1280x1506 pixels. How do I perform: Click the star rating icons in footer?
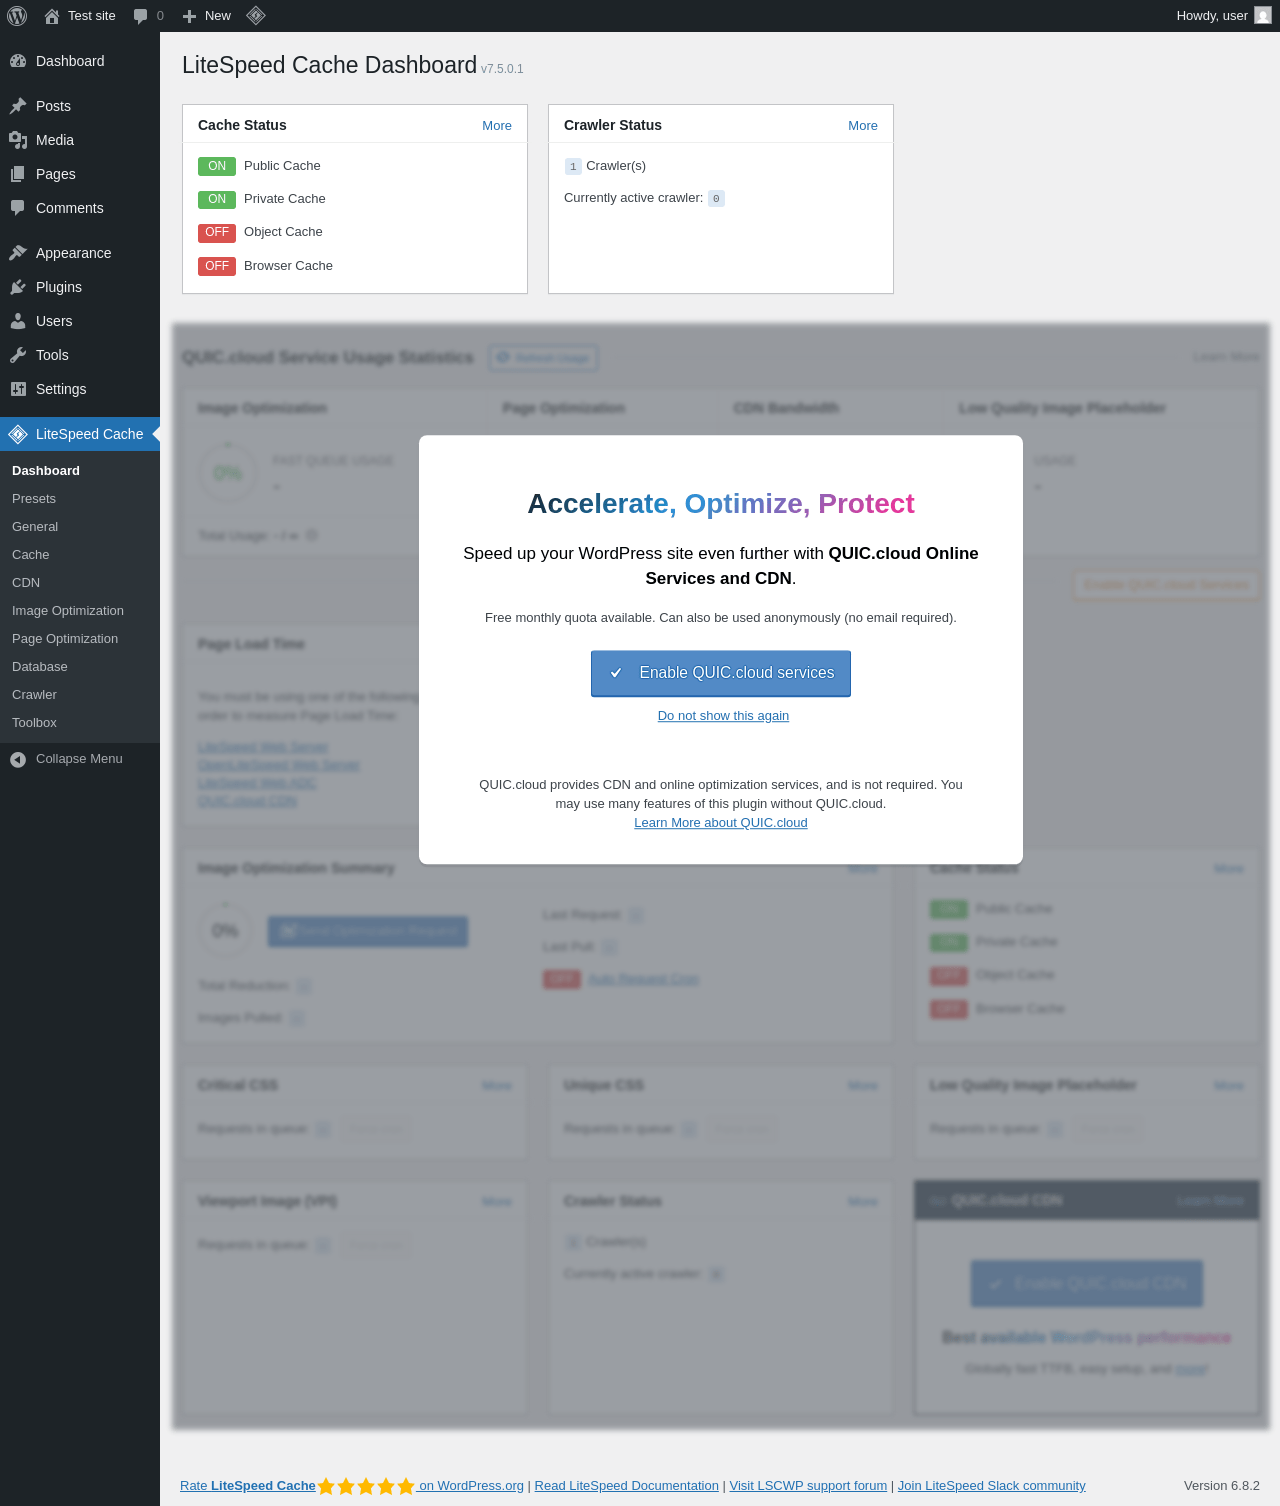[x=366, y=1486]
